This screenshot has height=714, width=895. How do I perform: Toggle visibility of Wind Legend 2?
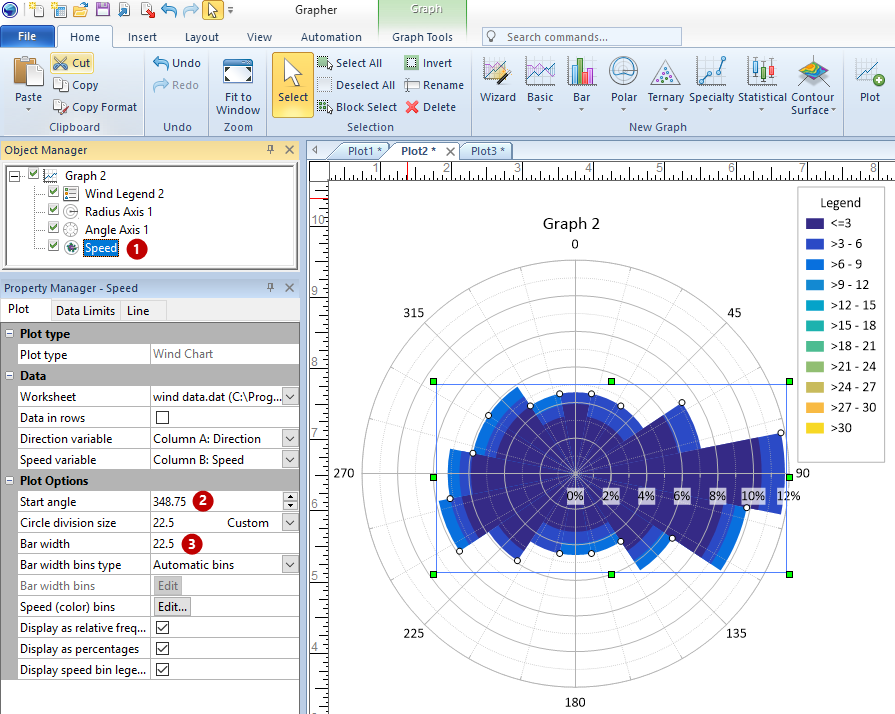54,193
